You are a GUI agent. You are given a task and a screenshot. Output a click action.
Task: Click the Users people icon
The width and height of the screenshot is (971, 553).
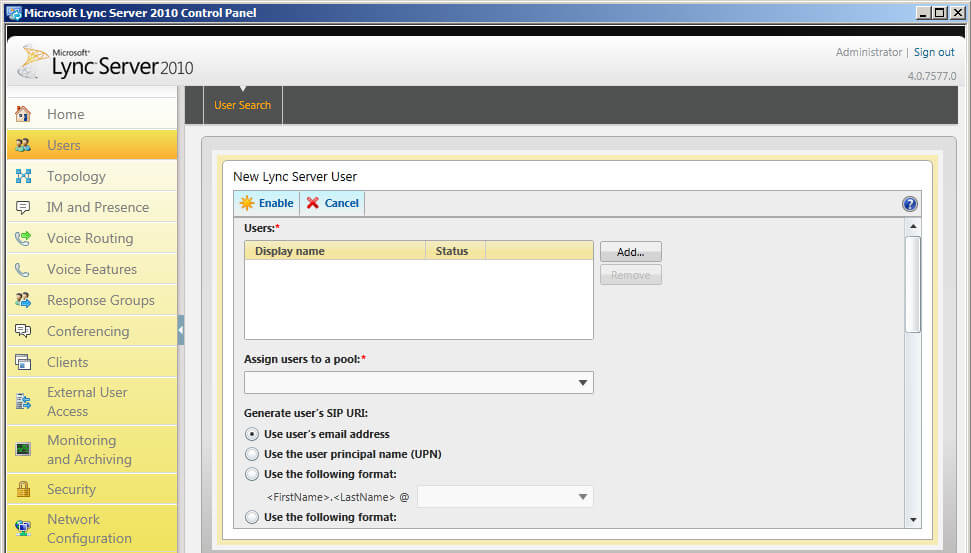coord(23,145)
